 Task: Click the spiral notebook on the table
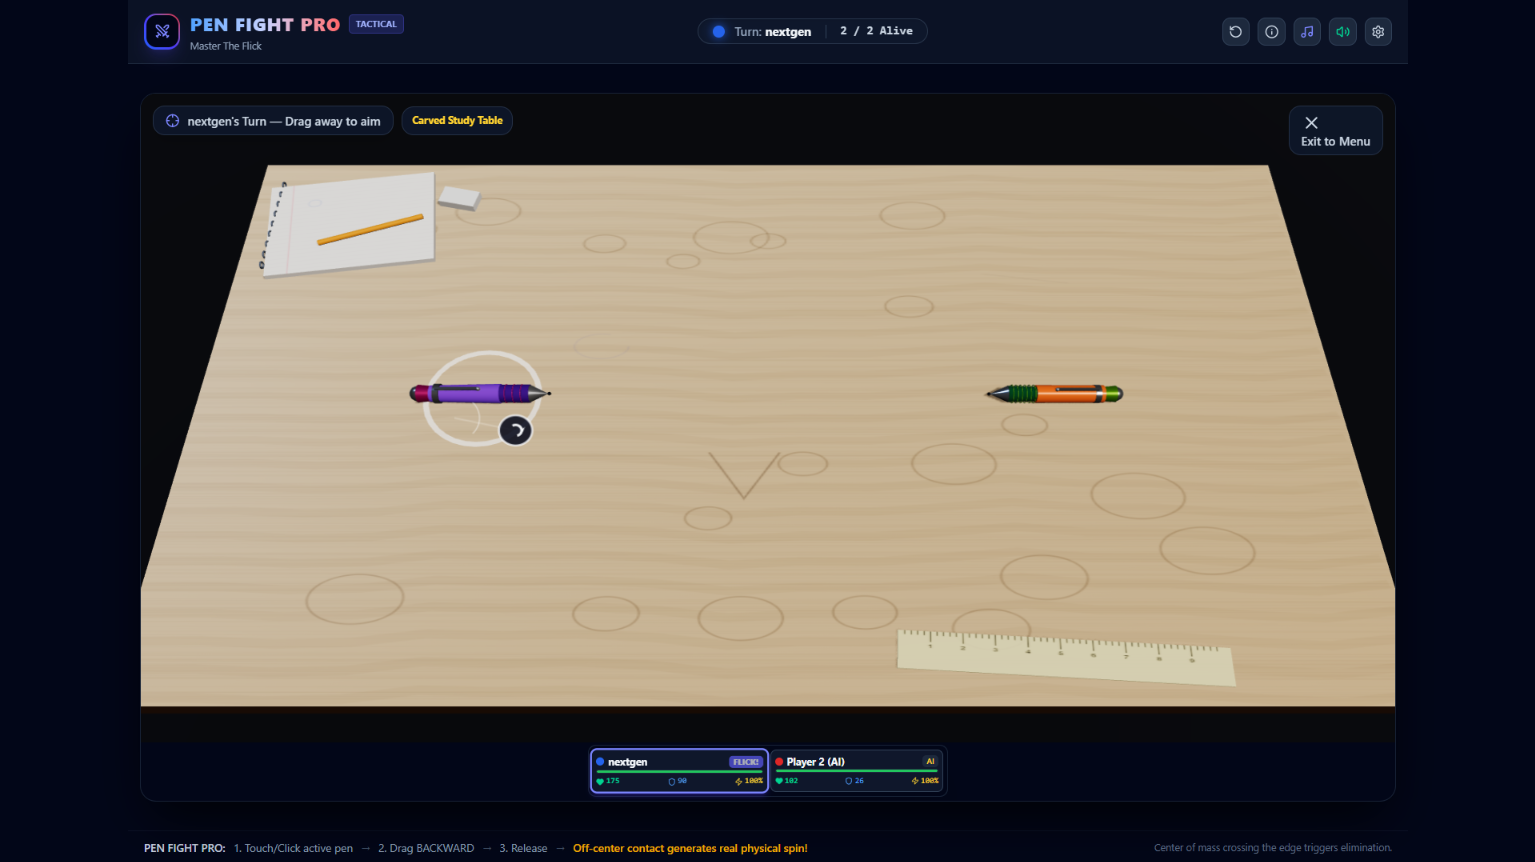(348, 225)
